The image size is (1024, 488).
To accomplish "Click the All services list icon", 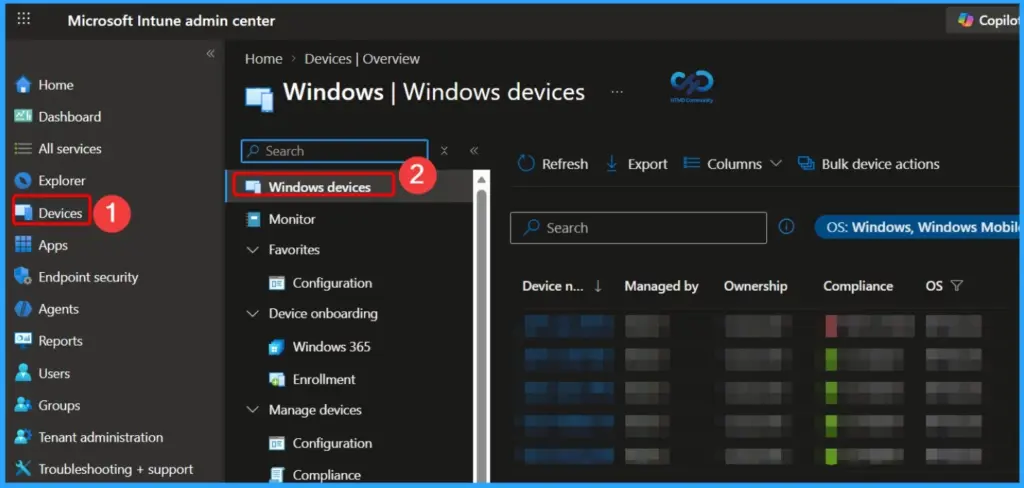I will [23, 149].
